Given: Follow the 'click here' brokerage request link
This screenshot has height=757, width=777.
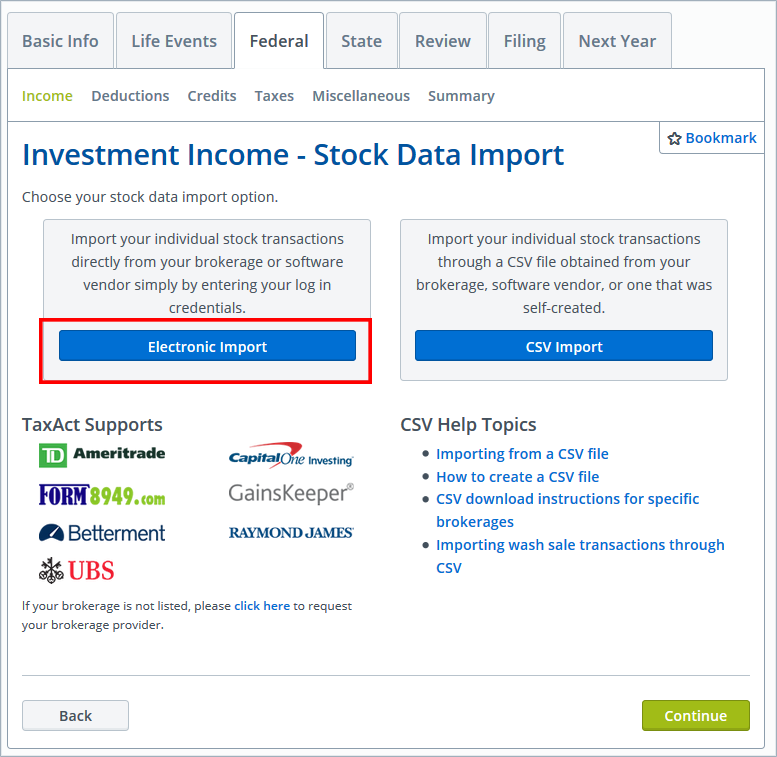Looking at the screenshot, I should point(262,606).
